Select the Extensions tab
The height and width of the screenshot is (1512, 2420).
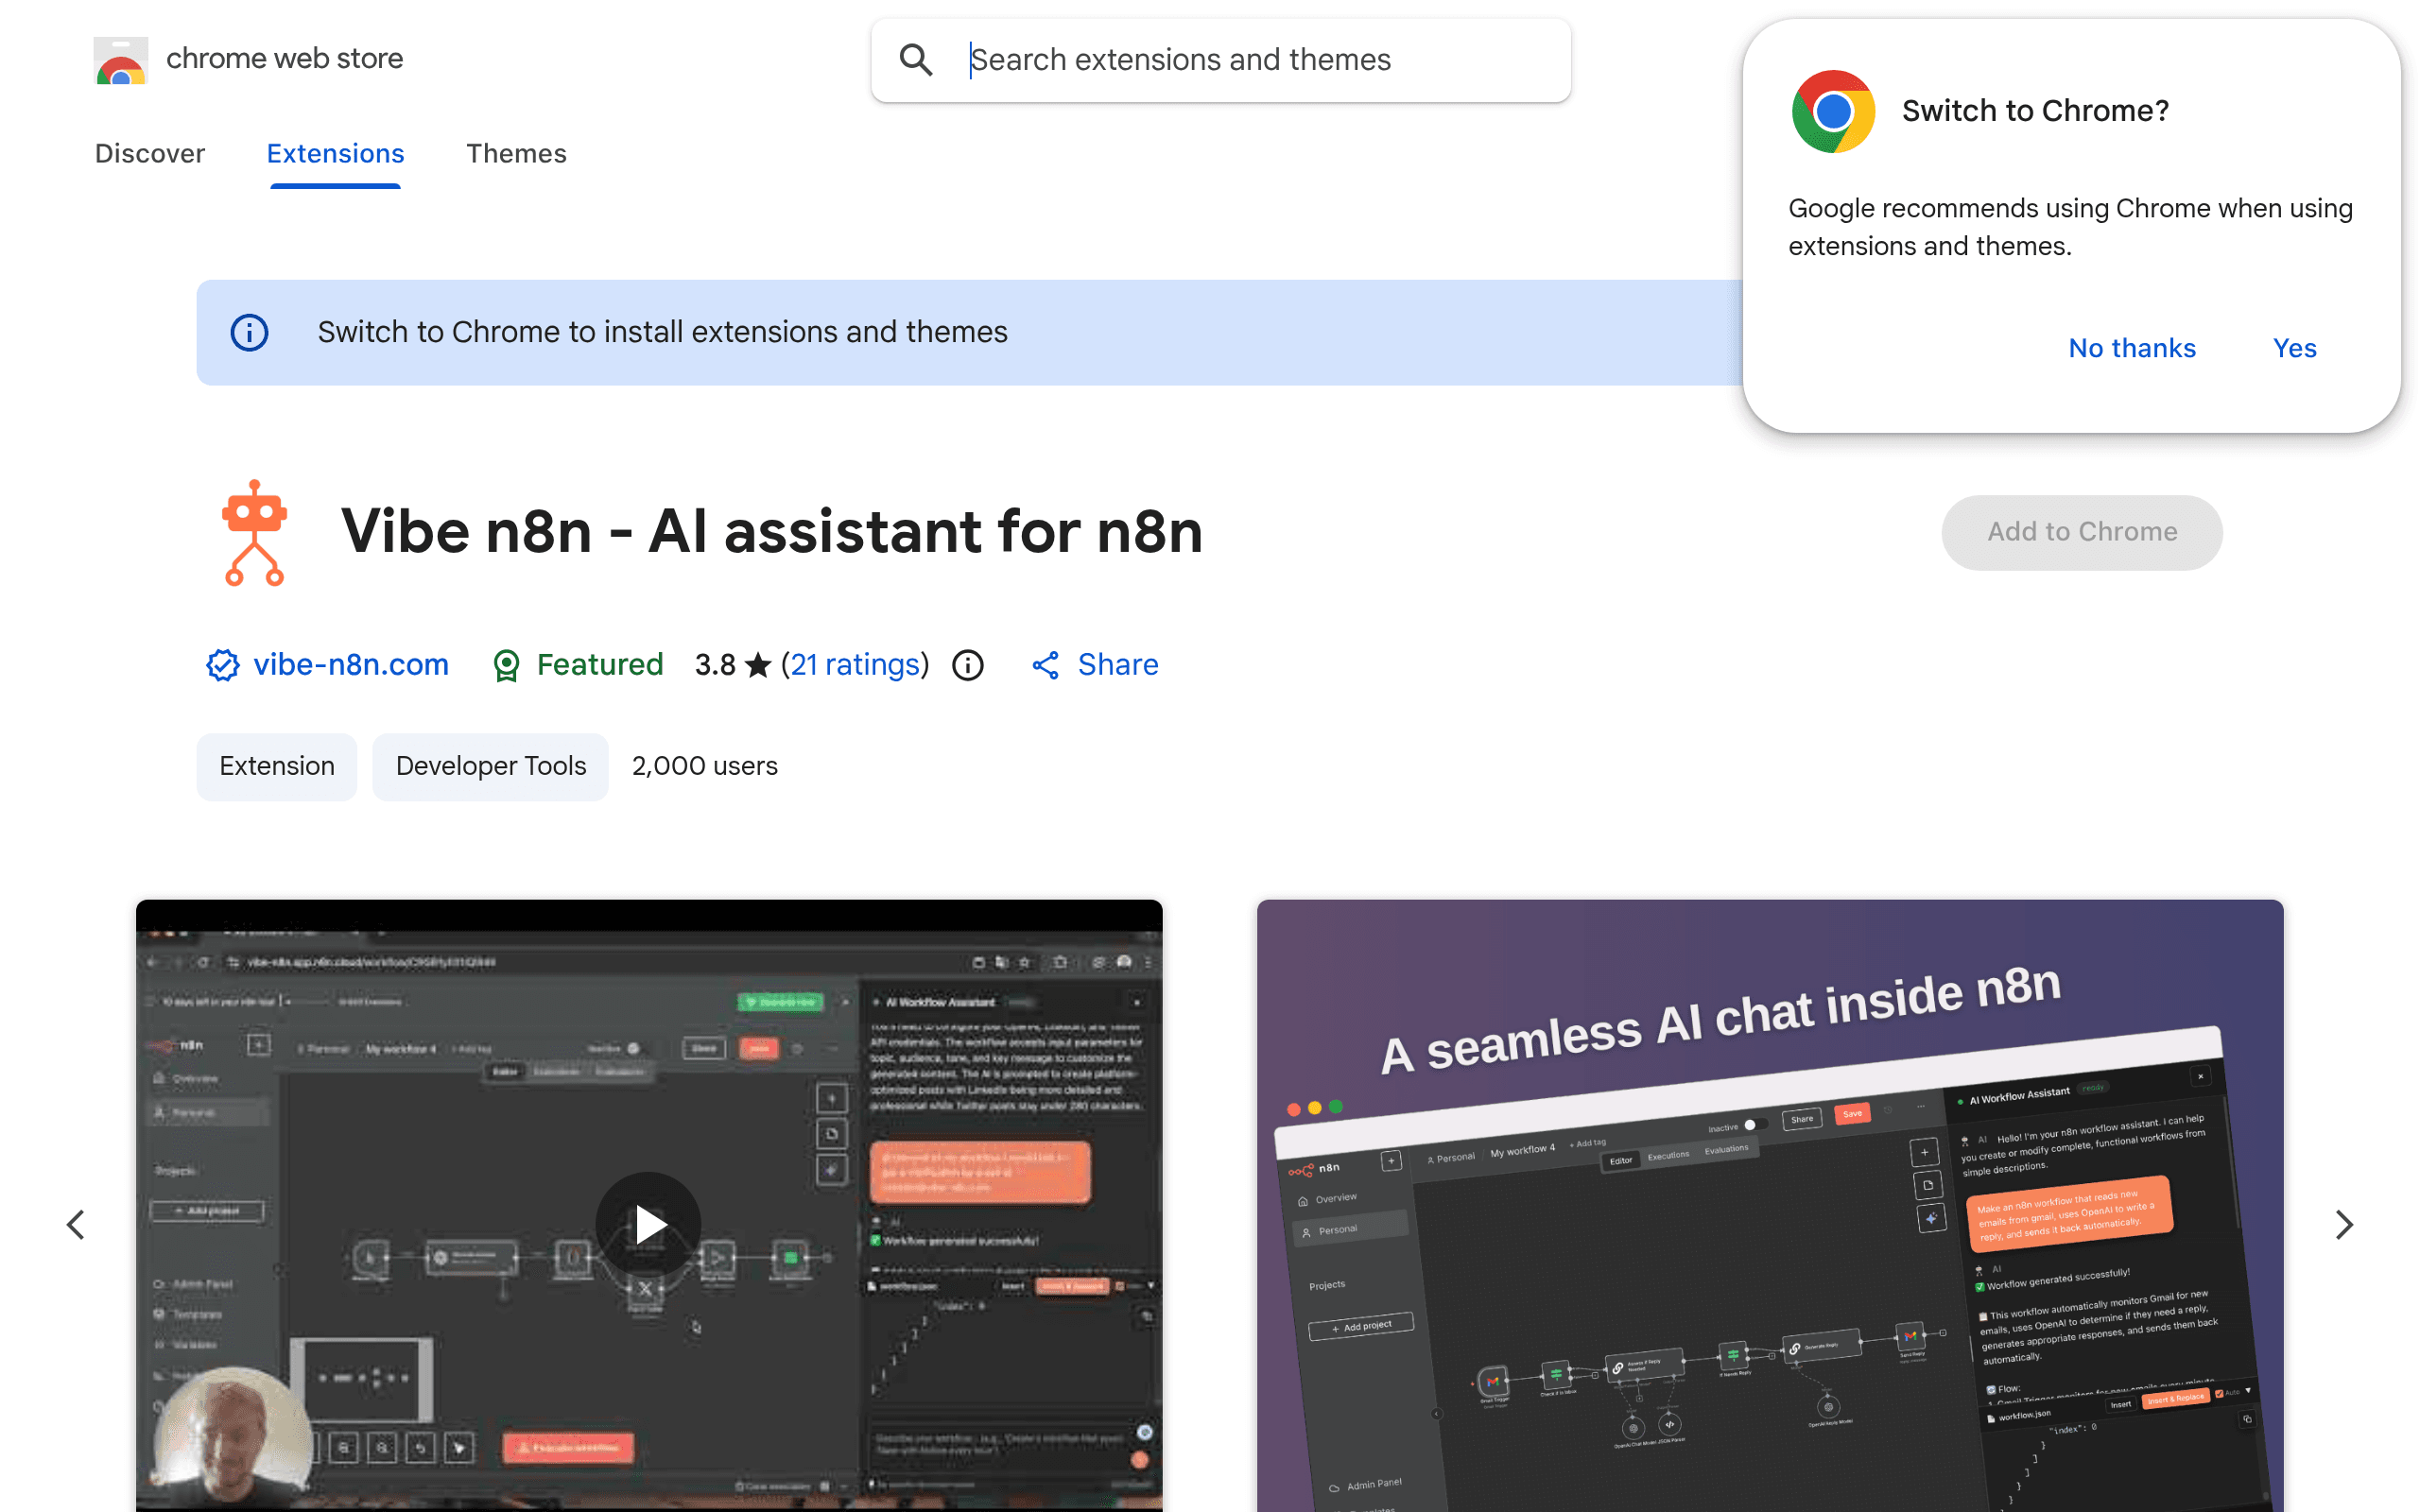pyautogui.click(x=335, y=153)
